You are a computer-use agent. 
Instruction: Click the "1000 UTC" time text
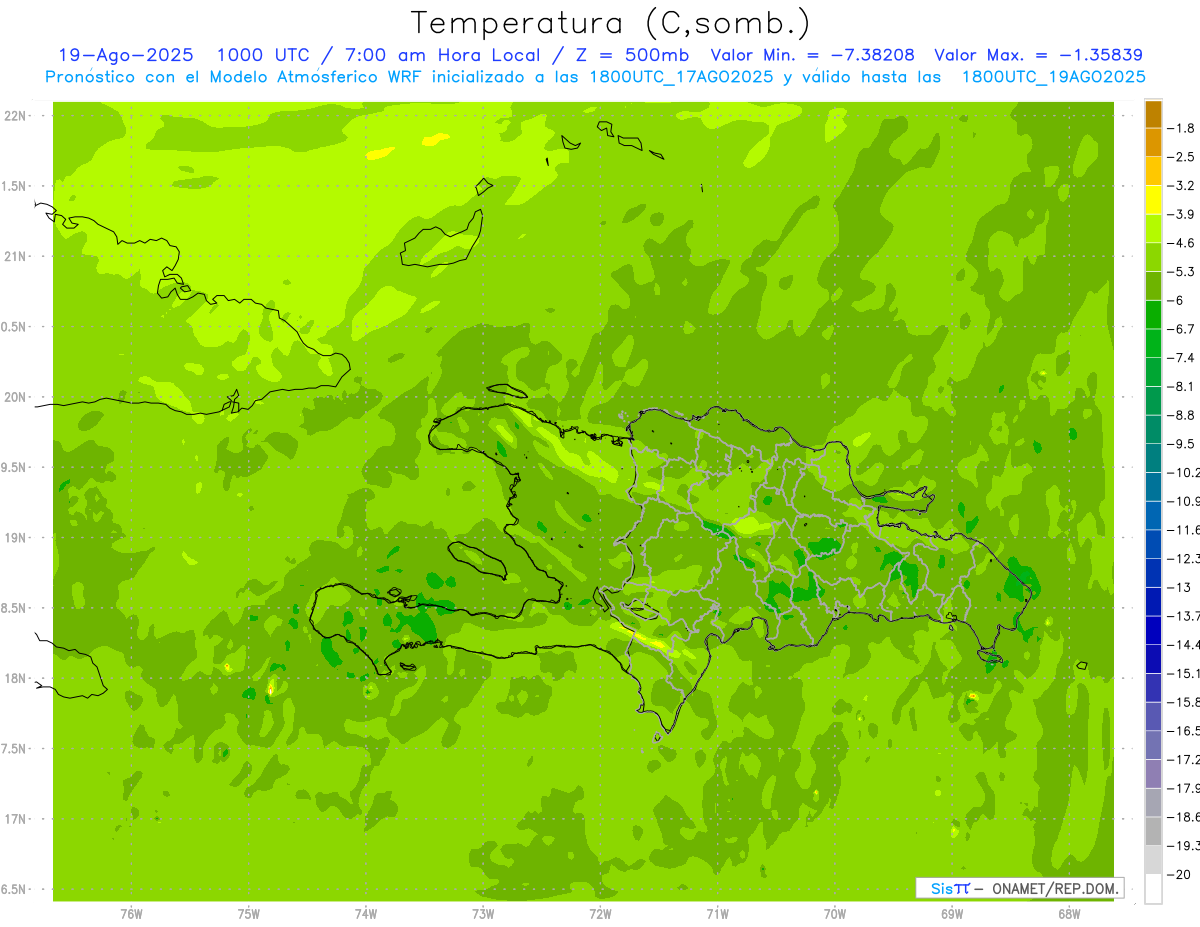tap(265, 55)
